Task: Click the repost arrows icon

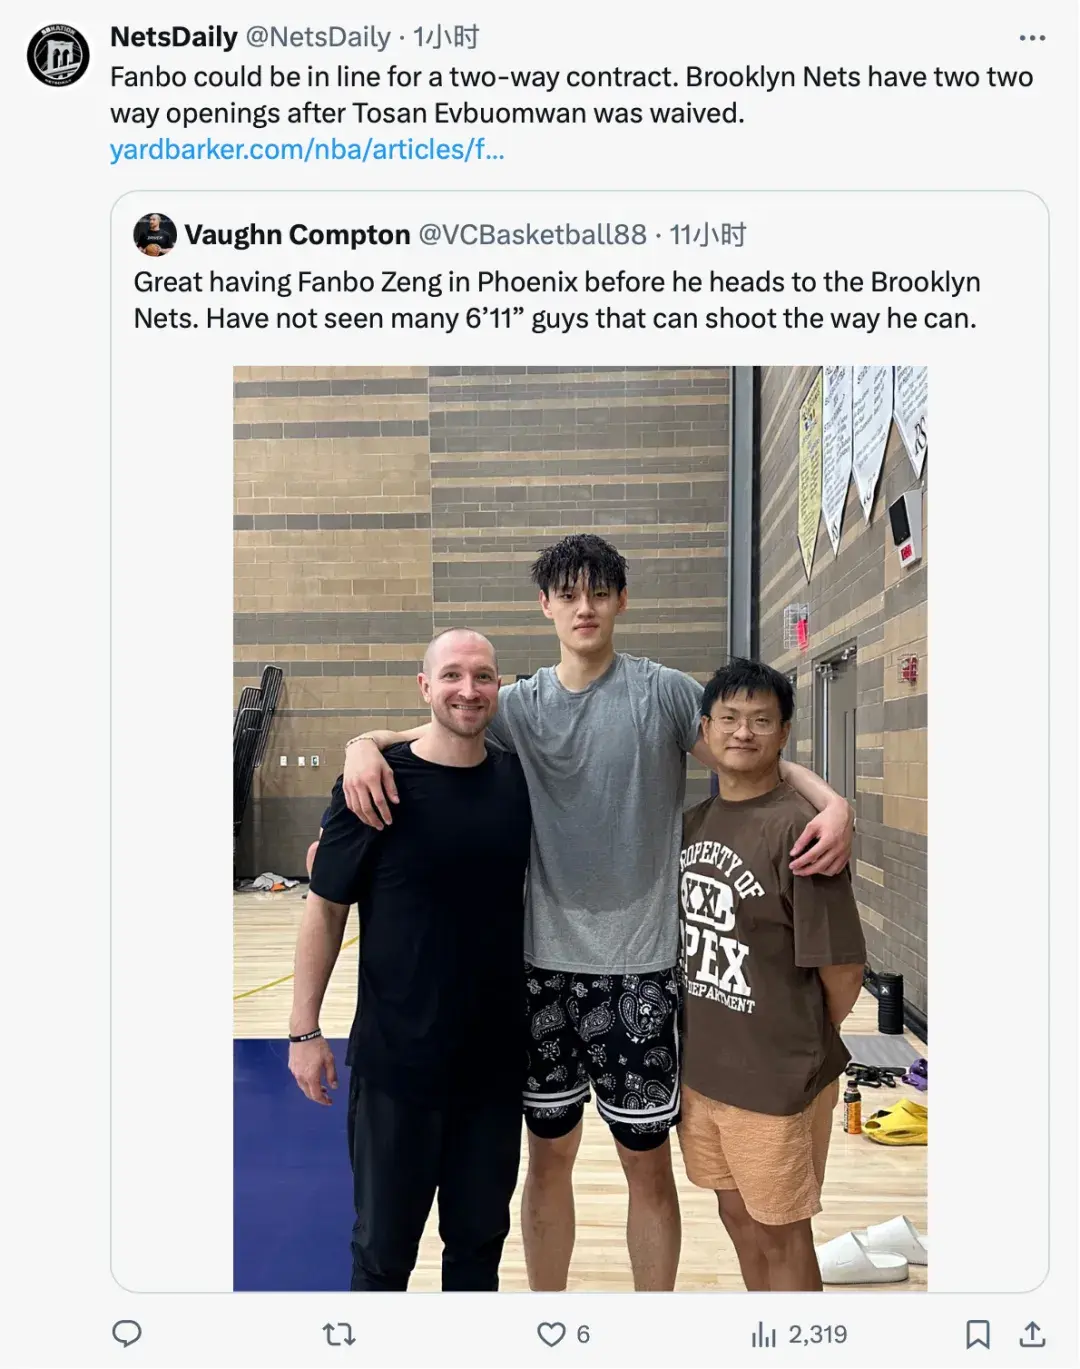Action: [339, 1334]
